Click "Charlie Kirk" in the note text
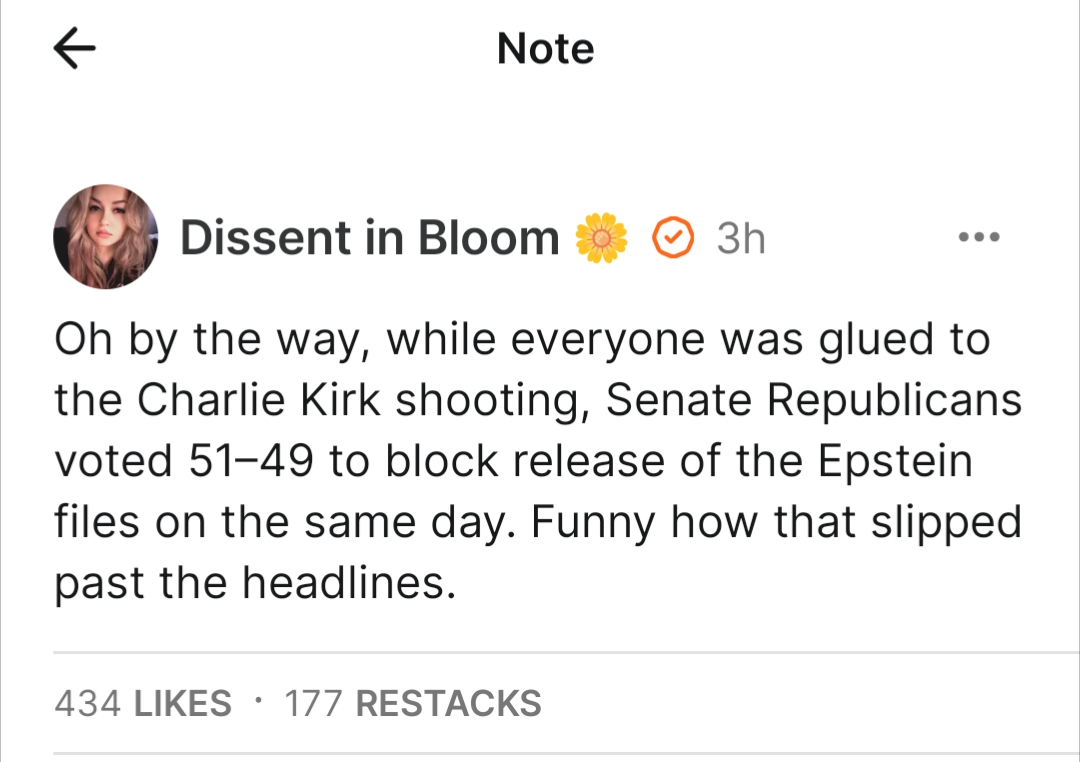Image resolution: width=1080 pixels, height=762 pixels. click(260, 401)
